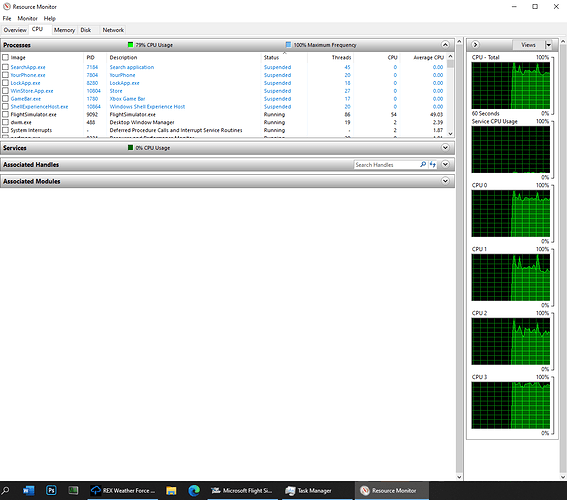The image size is (567, 500).
Task: Tick the checkbox for SearchApp.exe
Action: 5,67
